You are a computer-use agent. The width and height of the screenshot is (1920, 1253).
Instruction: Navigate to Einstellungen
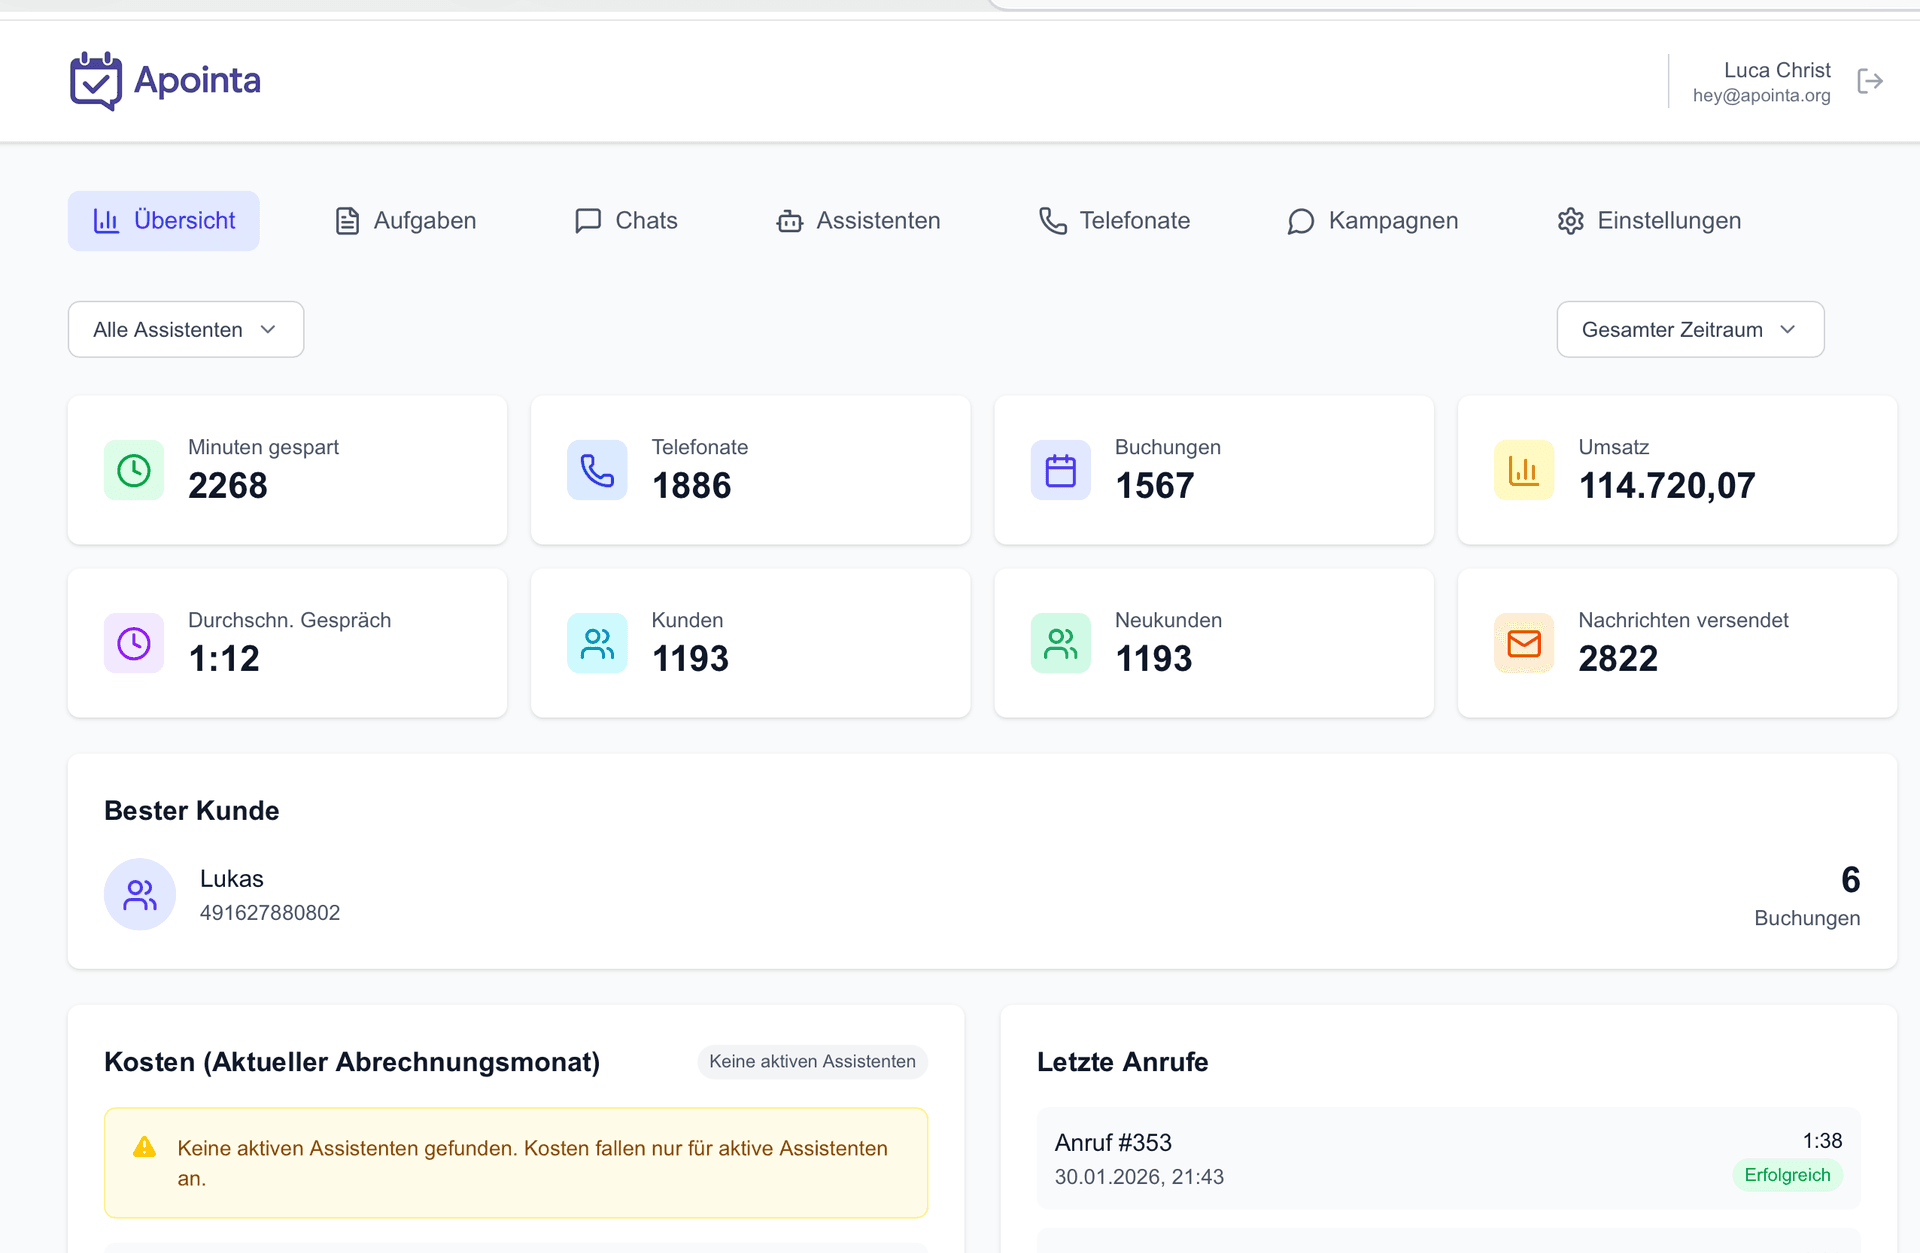point(1648,221)
